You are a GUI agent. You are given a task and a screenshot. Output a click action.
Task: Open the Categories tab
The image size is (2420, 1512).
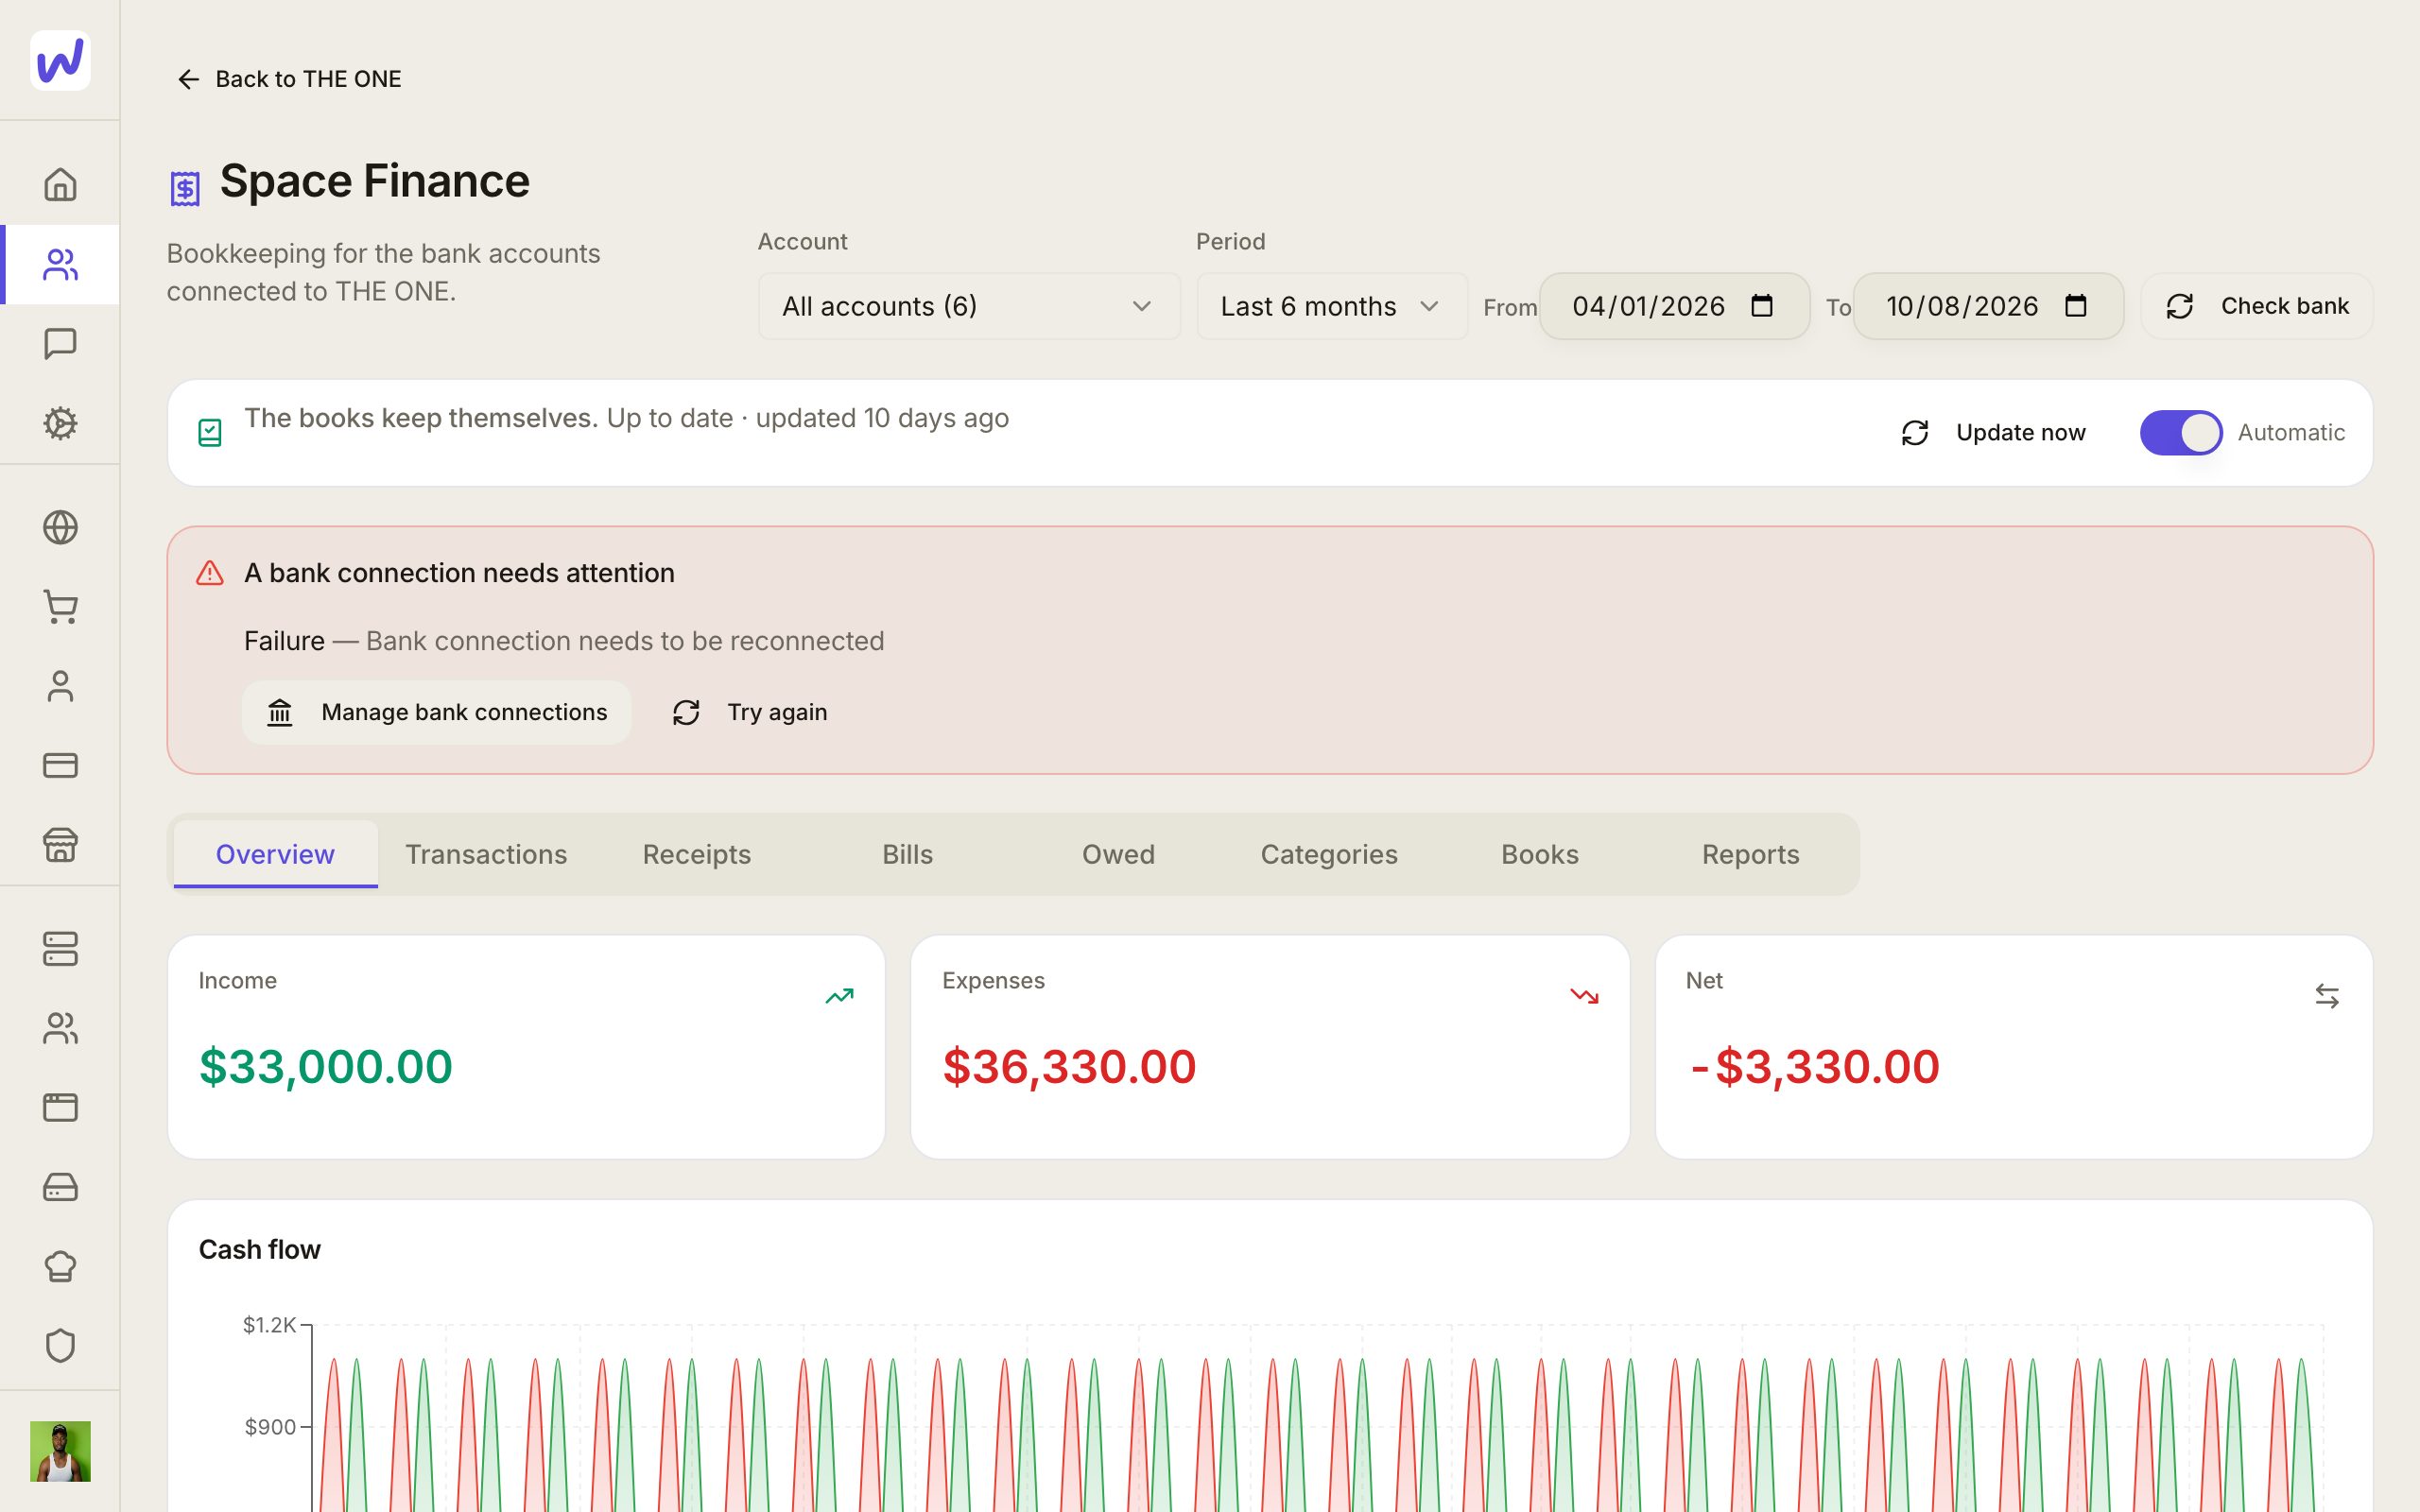1329,854
